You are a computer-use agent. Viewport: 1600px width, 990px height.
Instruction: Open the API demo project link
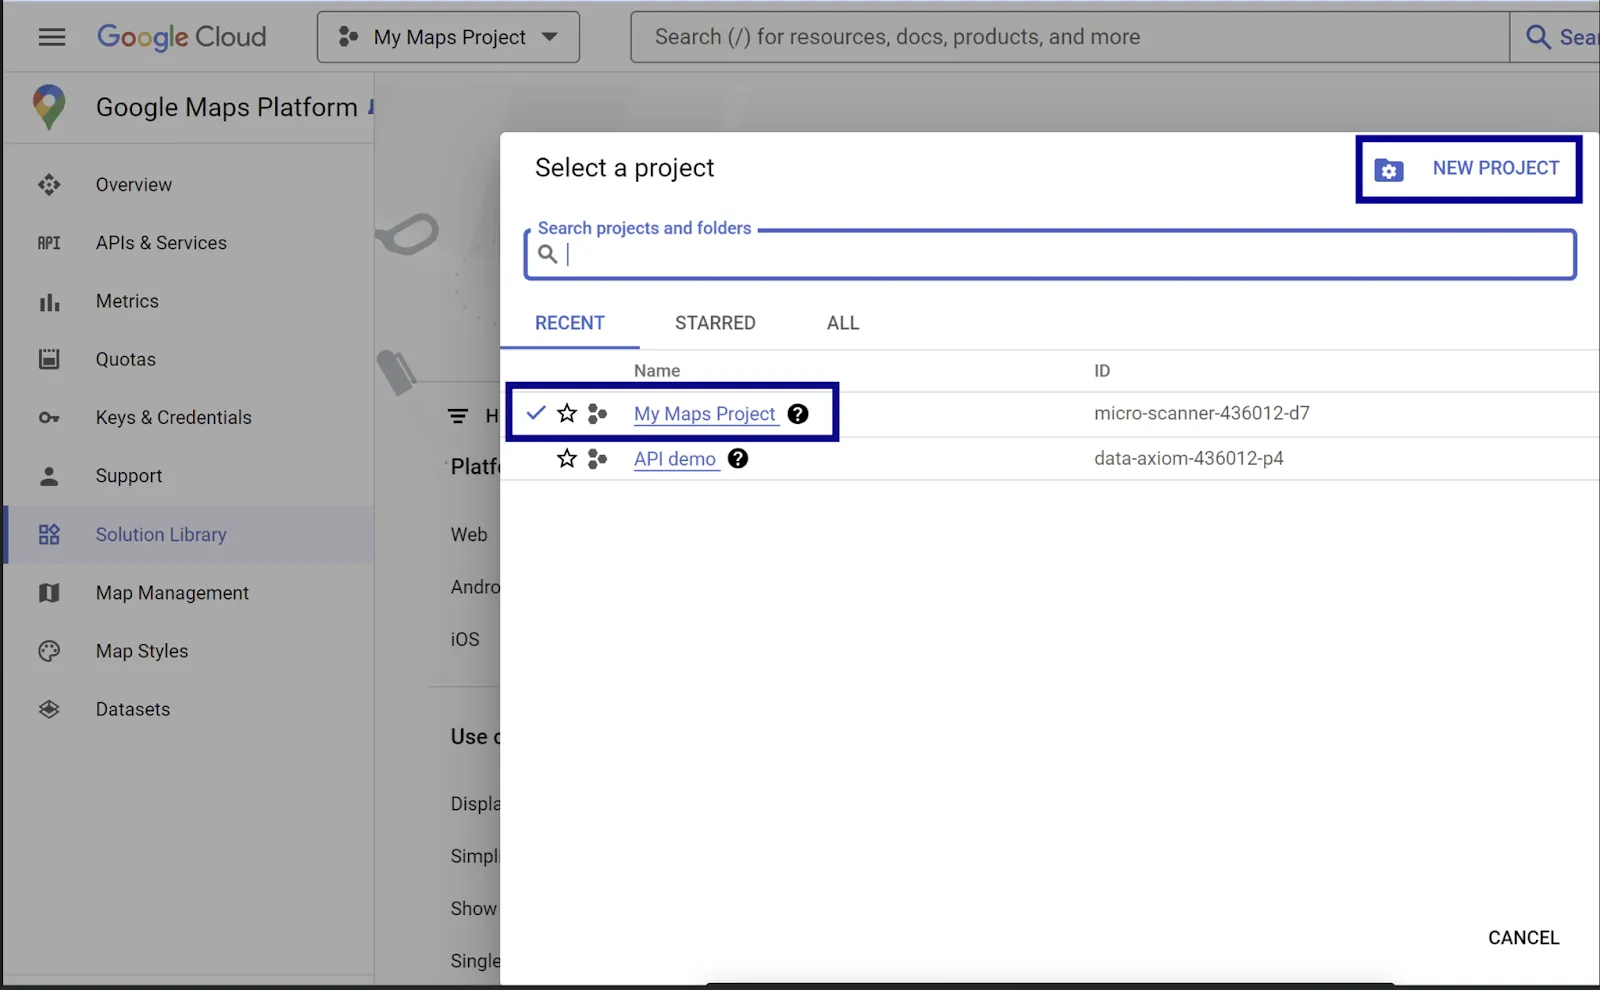pyautogui.click(x=675, y=459)
